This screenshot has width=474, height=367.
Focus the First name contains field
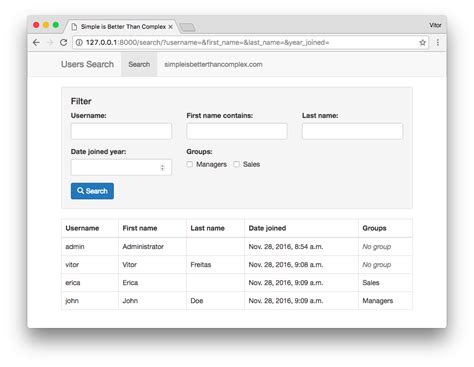(237, 131)
